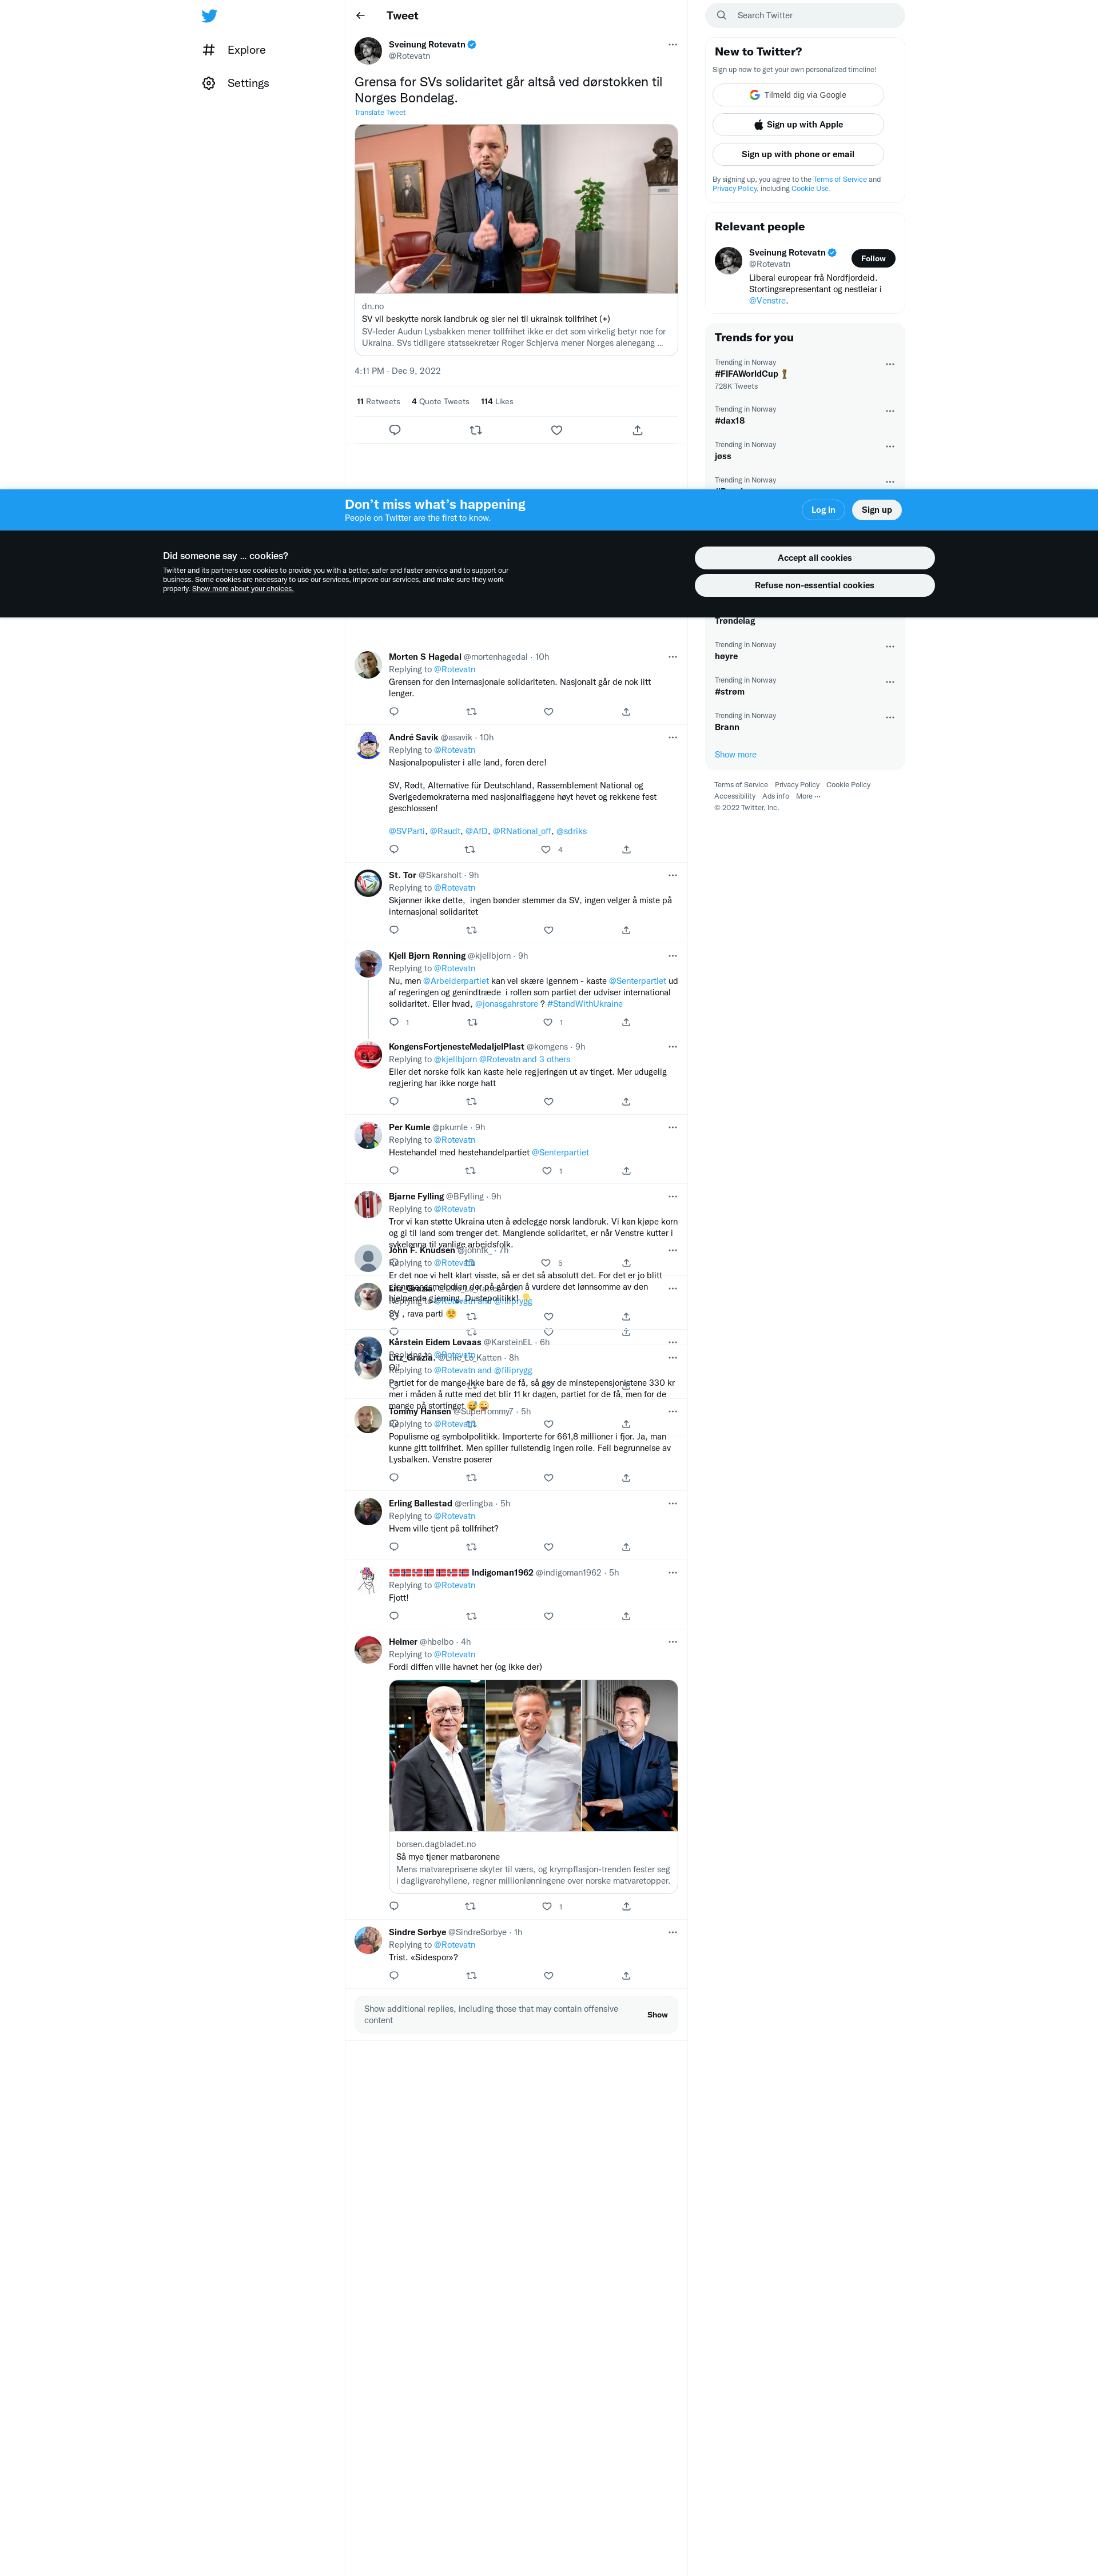Retweet Erling Ballestad's reply
1098x2576 pixels.
(x=471, y=1547)
